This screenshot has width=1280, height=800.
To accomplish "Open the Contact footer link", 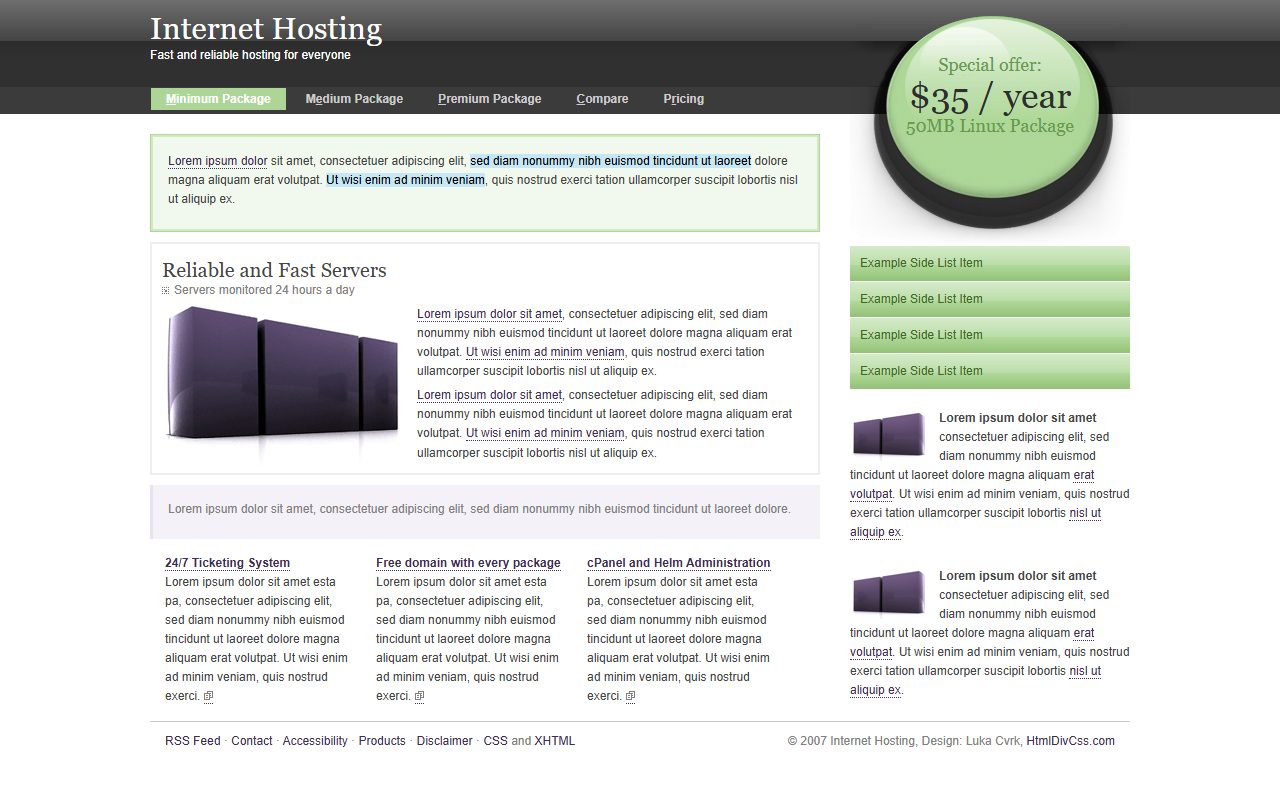I will 251,741.
